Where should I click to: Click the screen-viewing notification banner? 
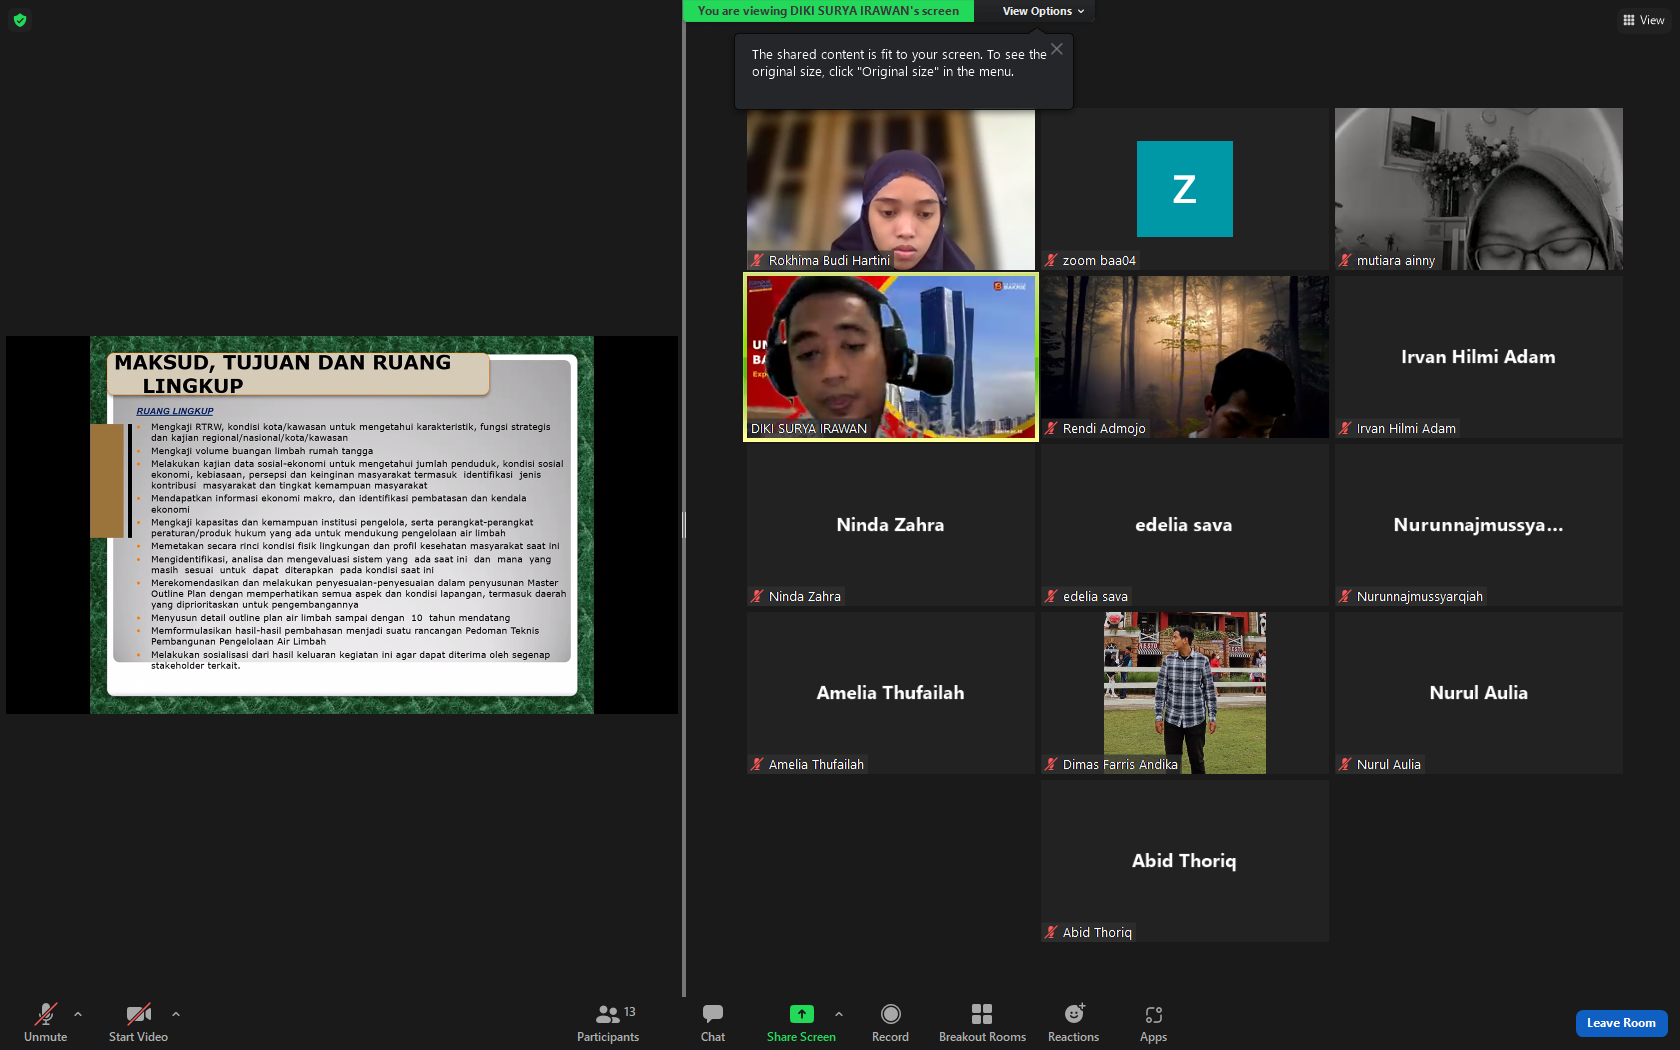point(828,11)
